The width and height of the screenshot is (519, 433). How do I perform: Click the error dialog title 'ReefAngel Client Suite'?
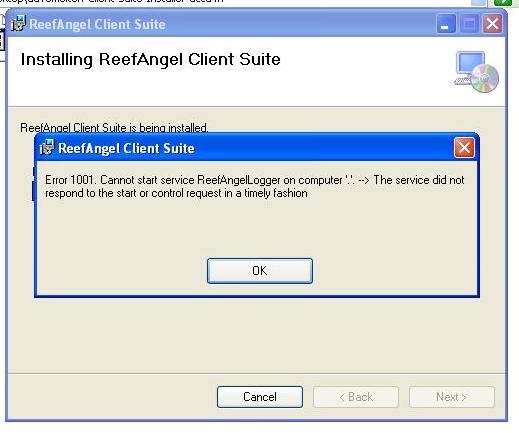click(x=126, y=148)
